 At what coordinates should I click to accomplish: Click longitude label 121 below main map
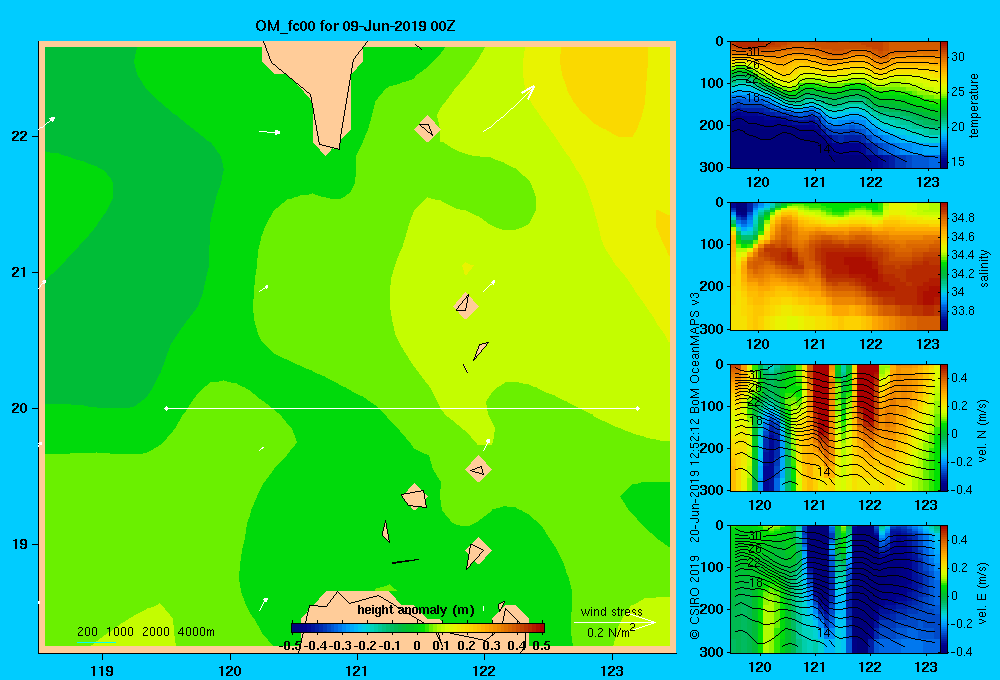coord(357,670)
